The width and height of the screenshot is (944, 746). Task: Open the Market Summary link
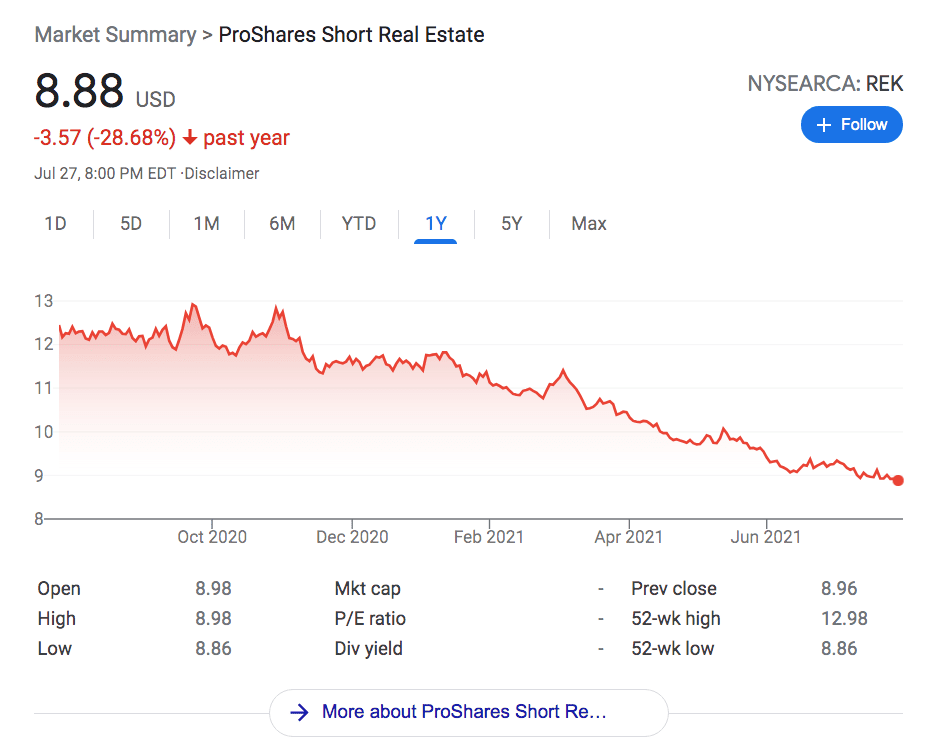click(x=115, y=34)
